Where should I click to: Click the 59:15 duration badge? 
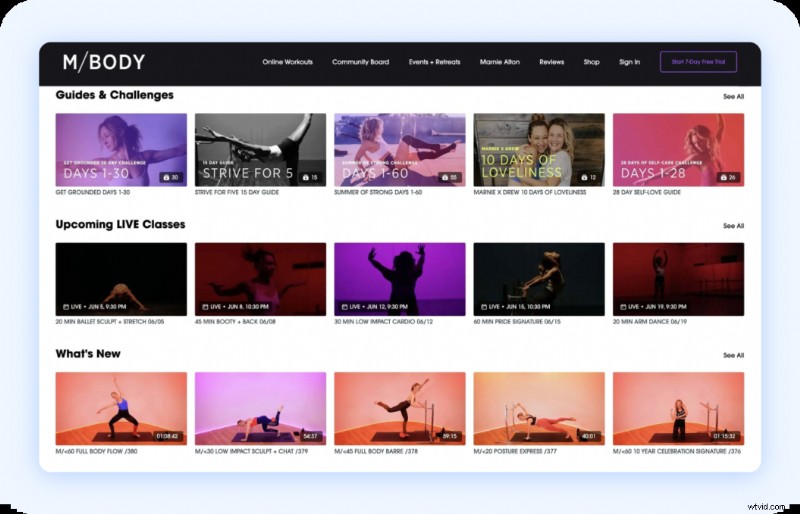(450, 436)
